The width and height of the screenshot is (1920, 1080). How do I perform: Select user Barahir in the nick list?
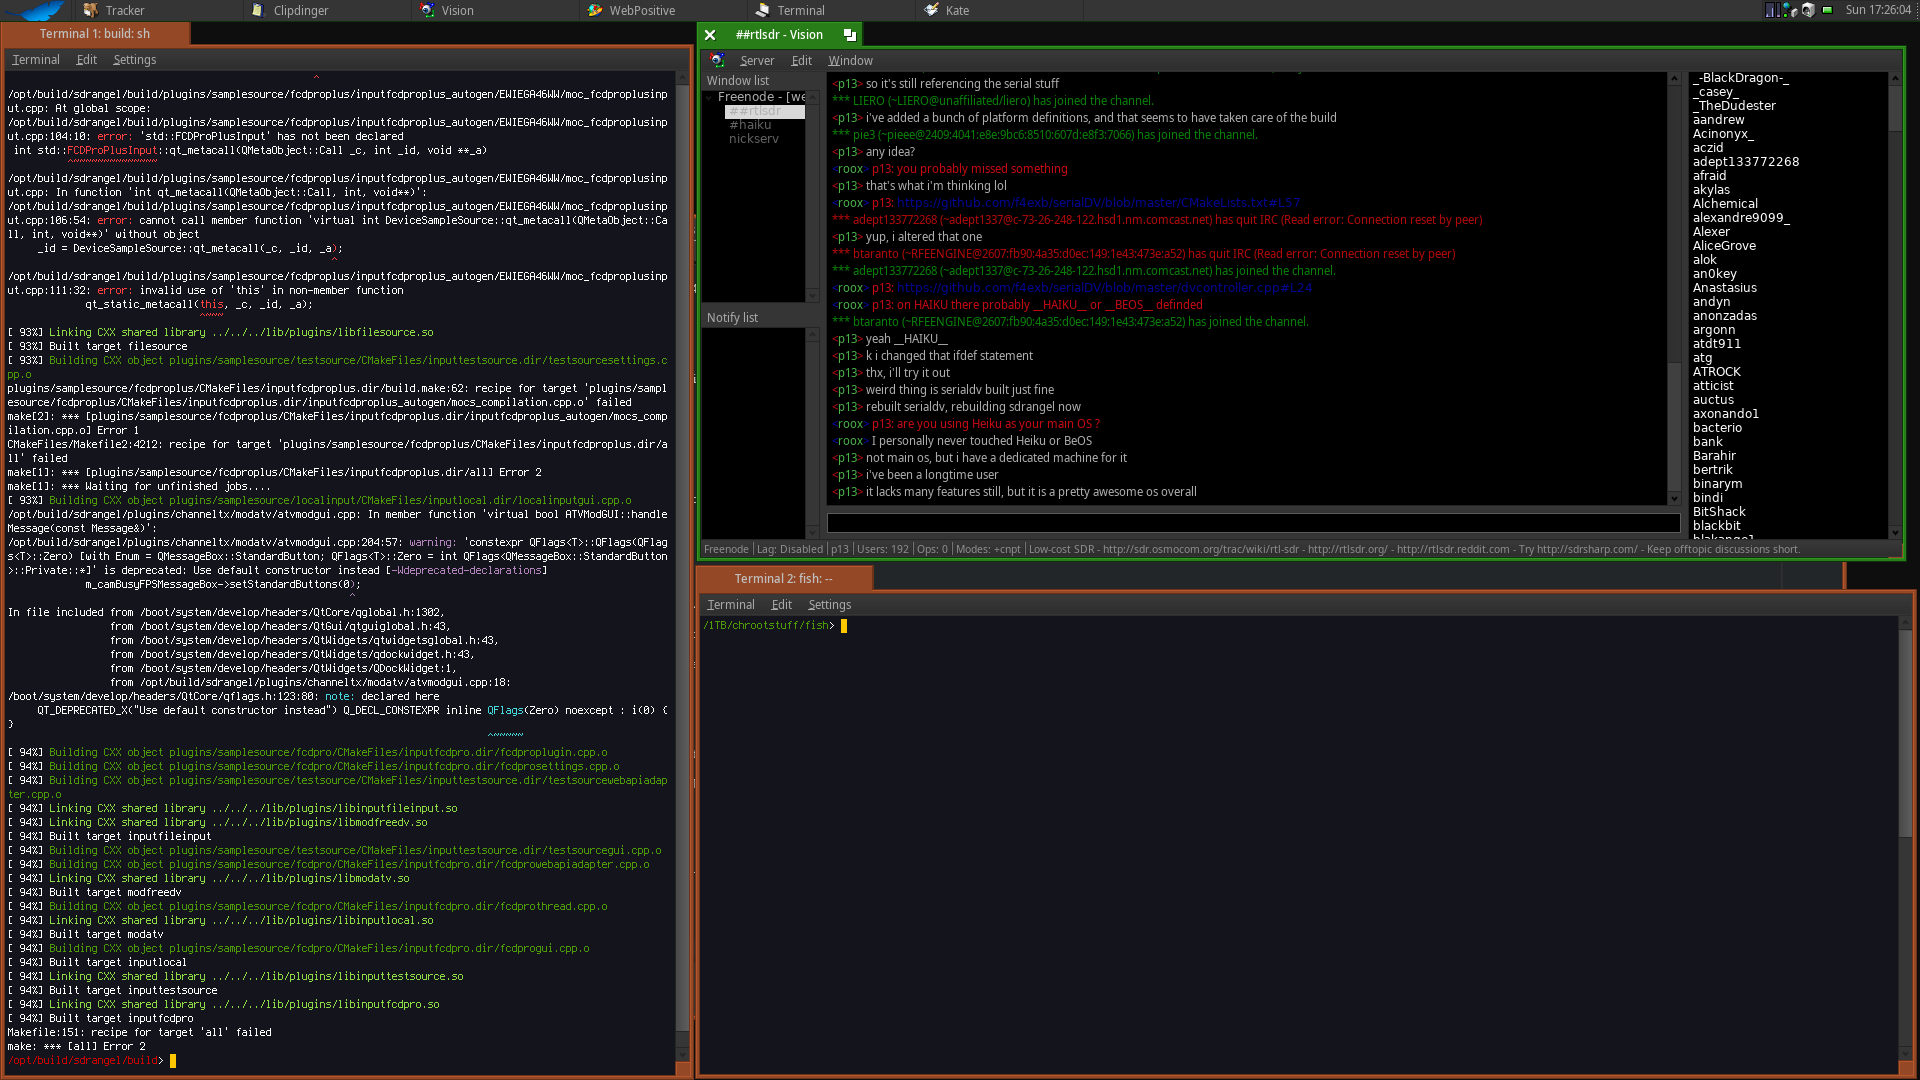point(1714,456)
